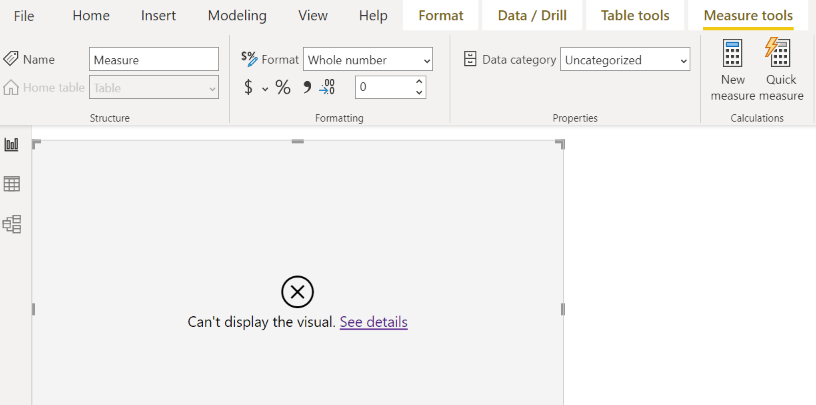The image size is (816, 405).
Task: Switch to the View tab
Action: [313, 16]
